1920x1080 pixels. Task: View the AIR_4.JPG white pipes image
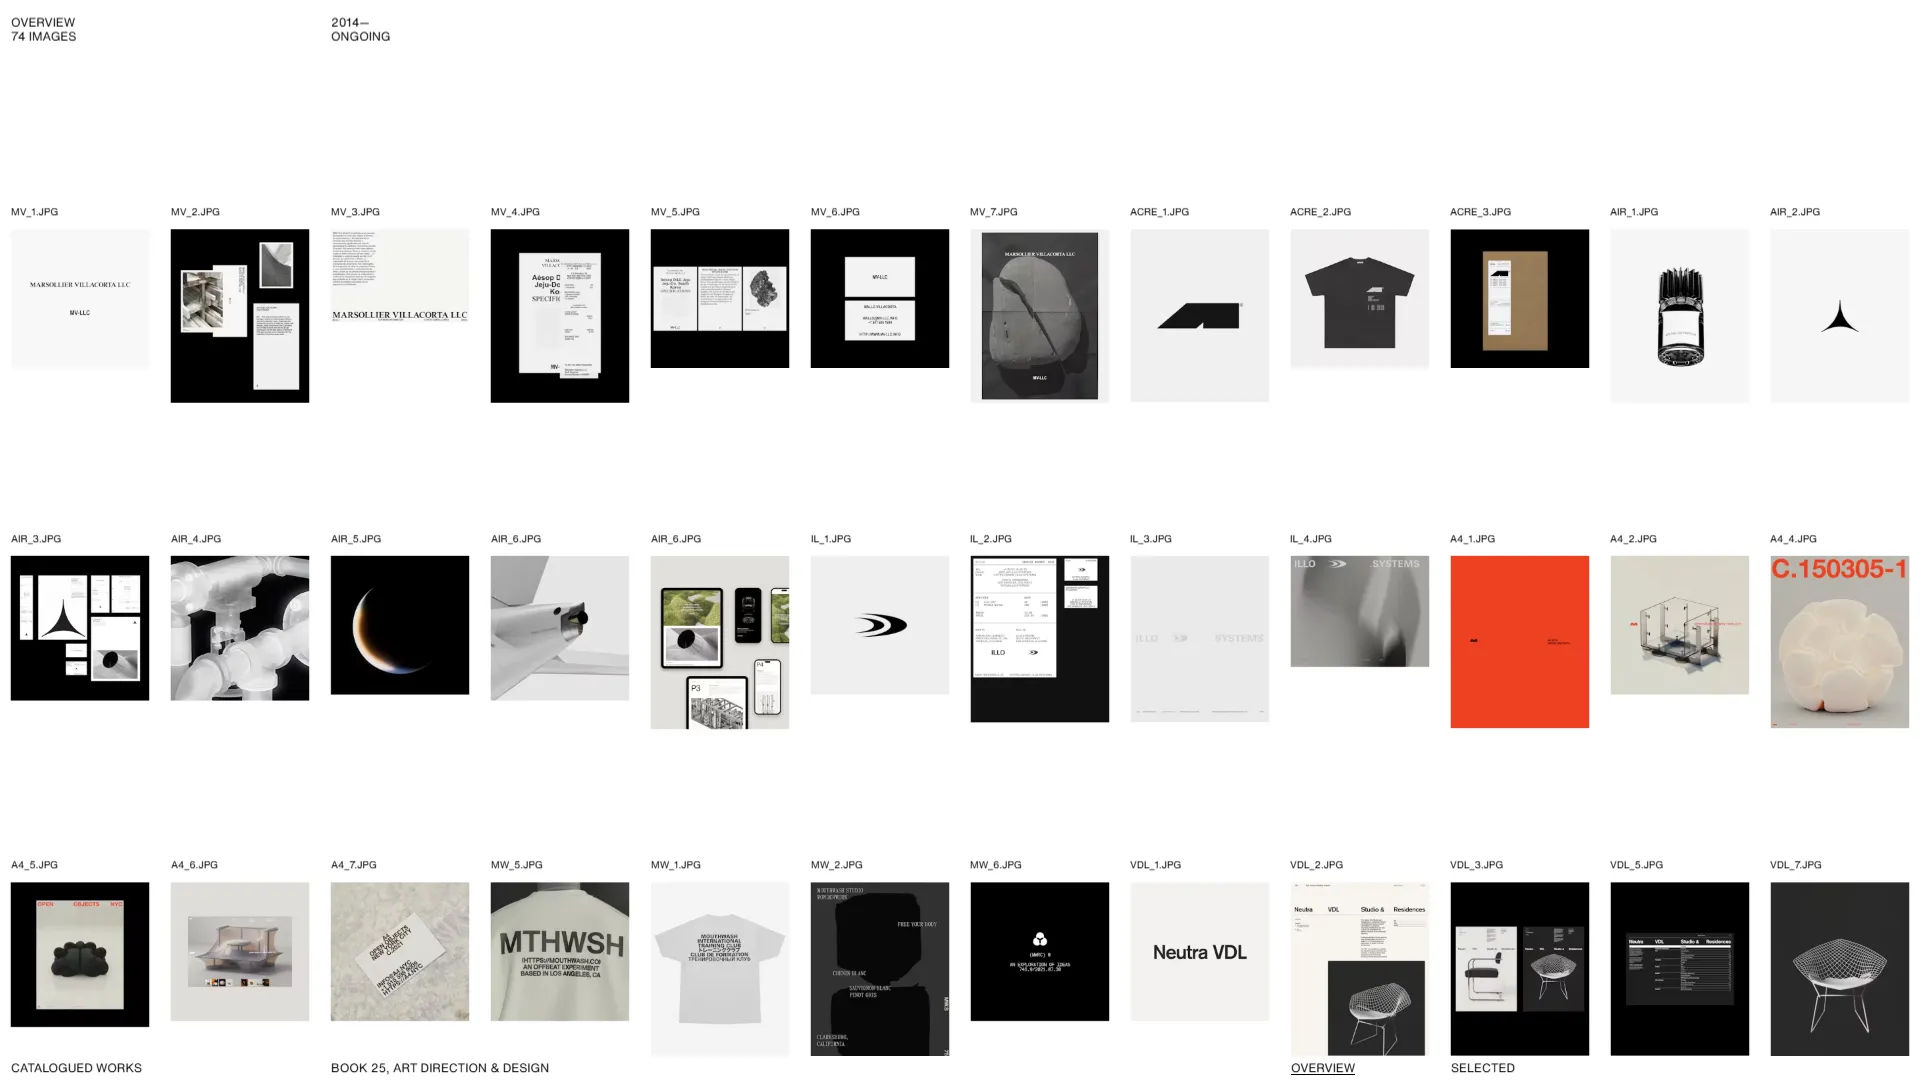[x=239, y=628]
